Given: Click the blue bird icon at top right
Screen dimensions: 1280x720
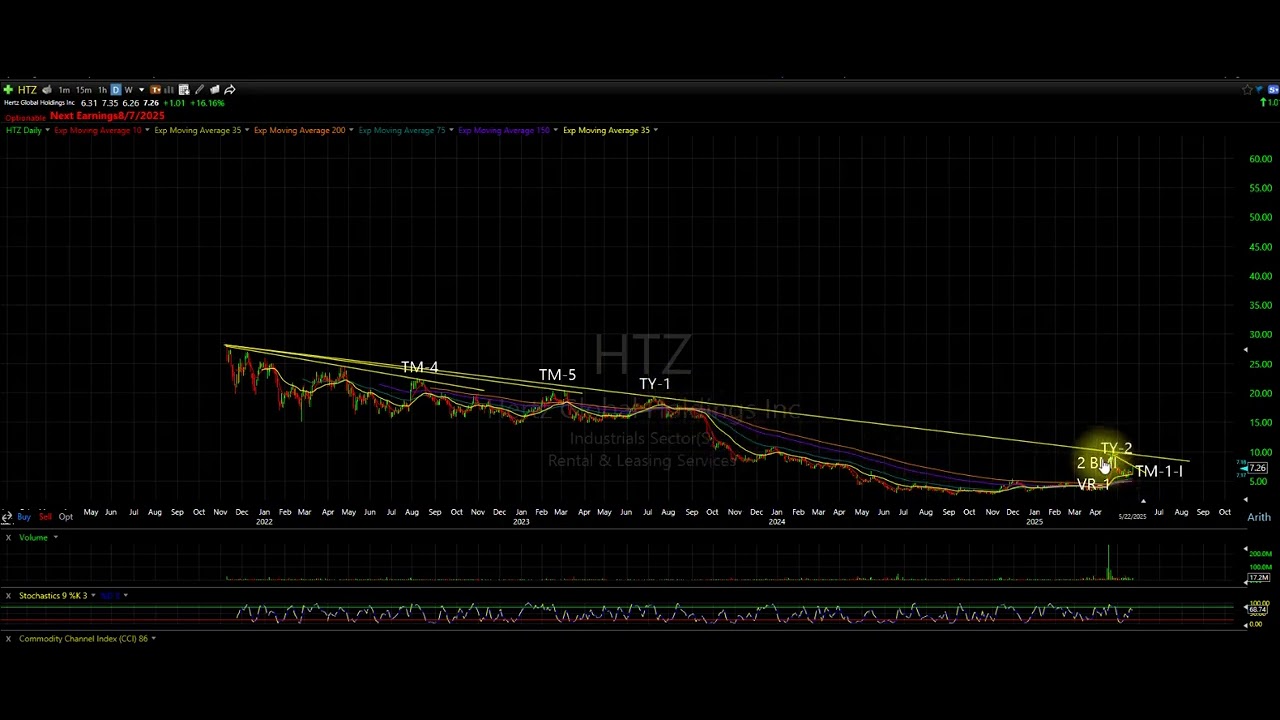Looking at the screenshot, I should [x=1259, y=89].
